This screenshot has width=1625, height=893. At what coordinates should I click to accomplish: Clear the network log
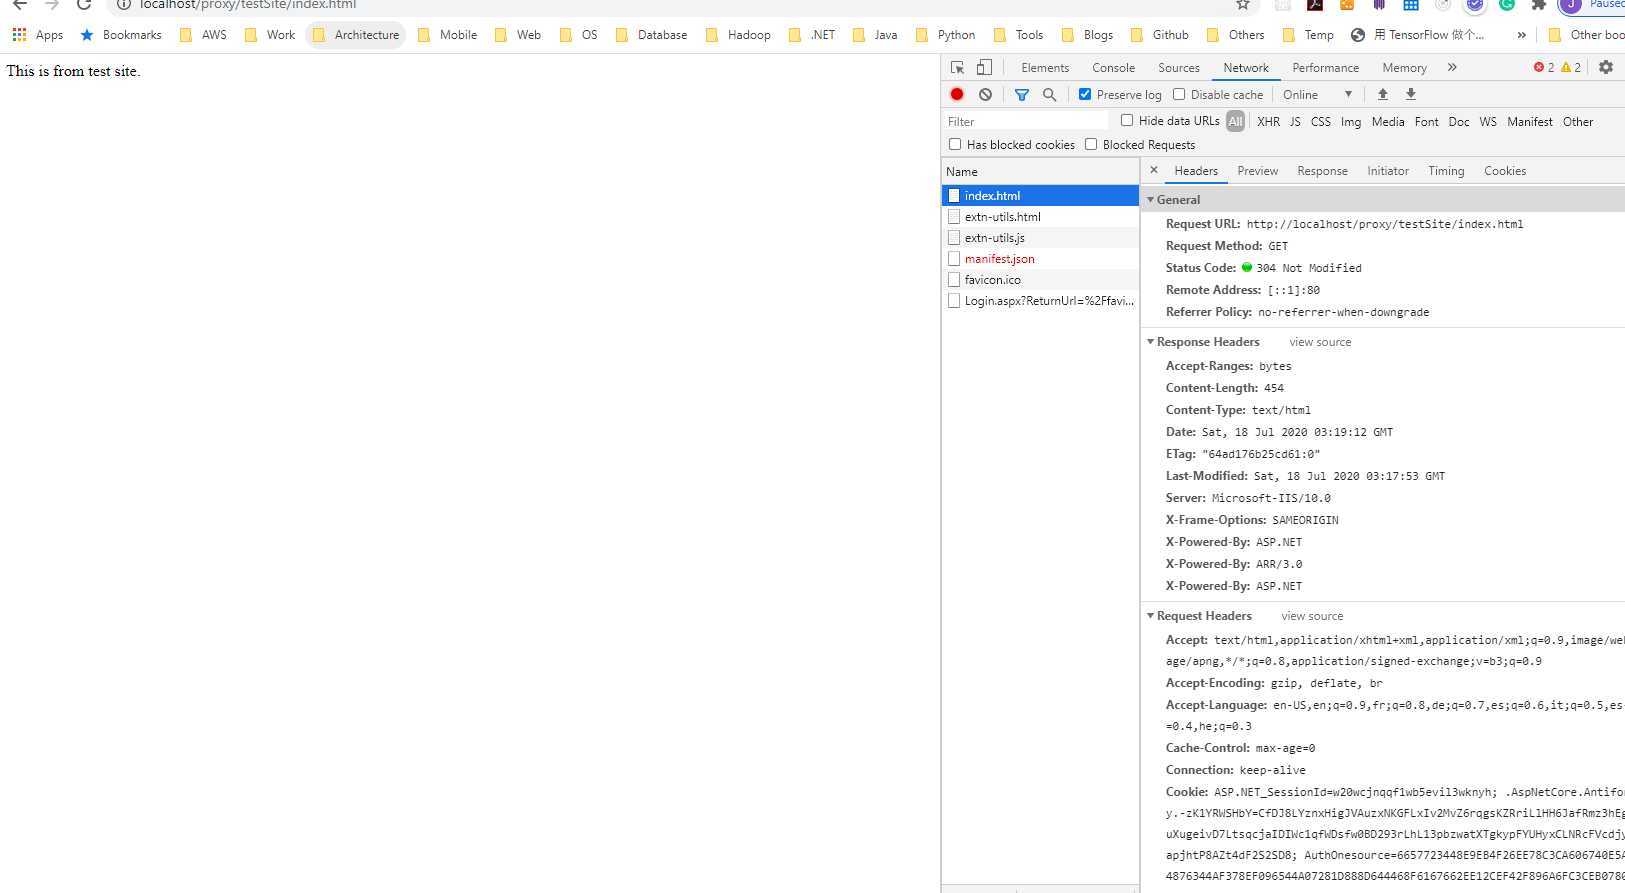[x=985, y=94]
